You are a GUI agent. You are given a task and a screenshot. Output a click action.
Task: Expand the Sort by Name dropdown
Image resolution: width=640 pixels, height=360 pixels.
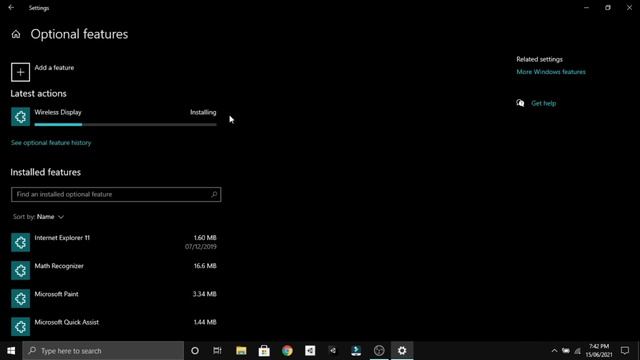[x=38, y=217]
